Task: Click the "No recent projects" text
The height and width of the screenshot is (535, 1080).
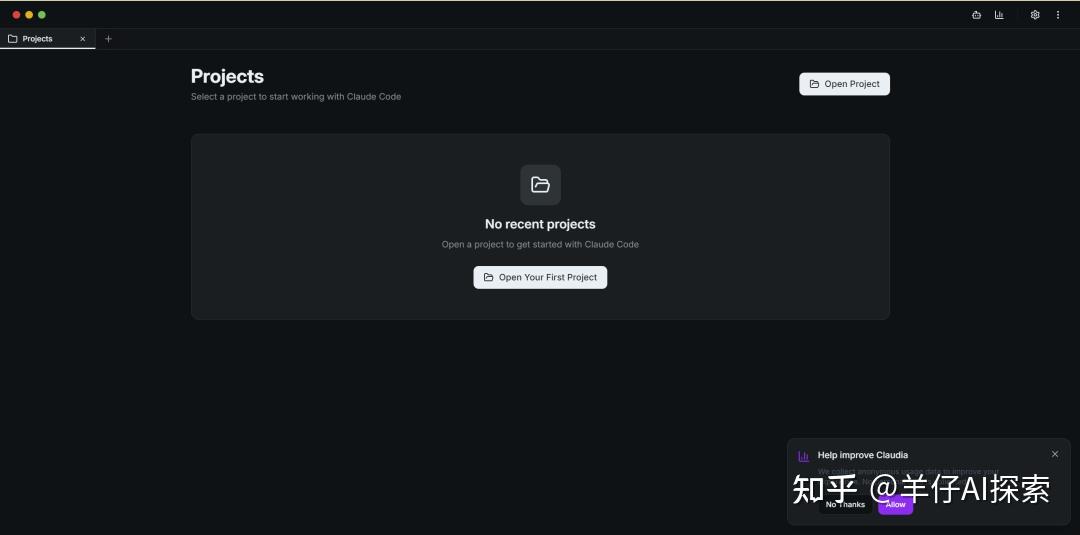Action: 540,224
